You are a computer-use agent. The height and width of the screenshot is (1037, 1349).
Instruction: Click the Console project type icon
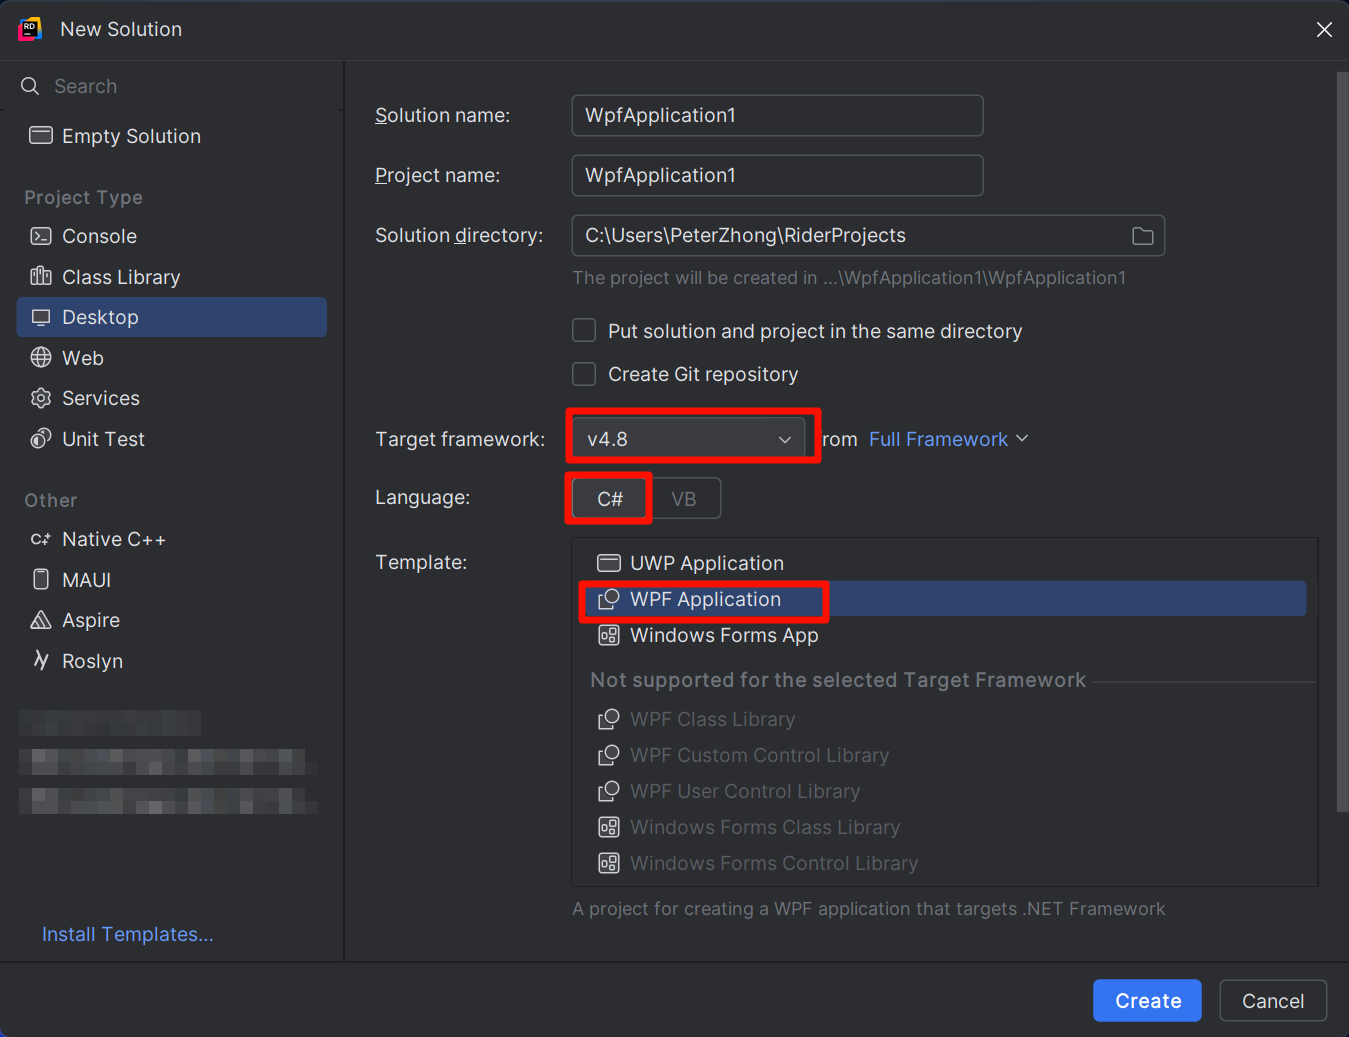[41, 236]
